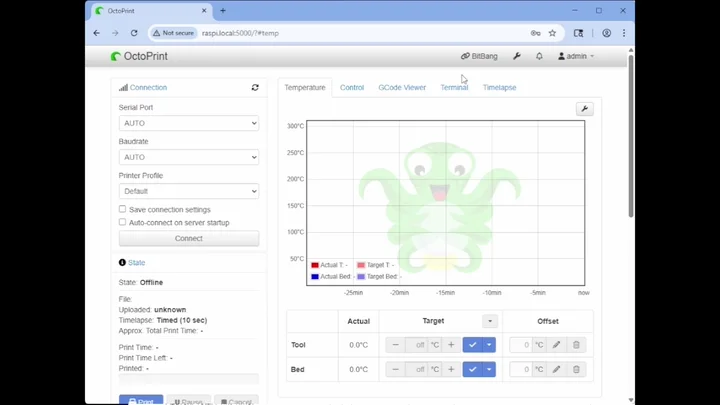Screen dimensions: 720x405
Task: Open Target column header dropdown
Action: [490, 321]
